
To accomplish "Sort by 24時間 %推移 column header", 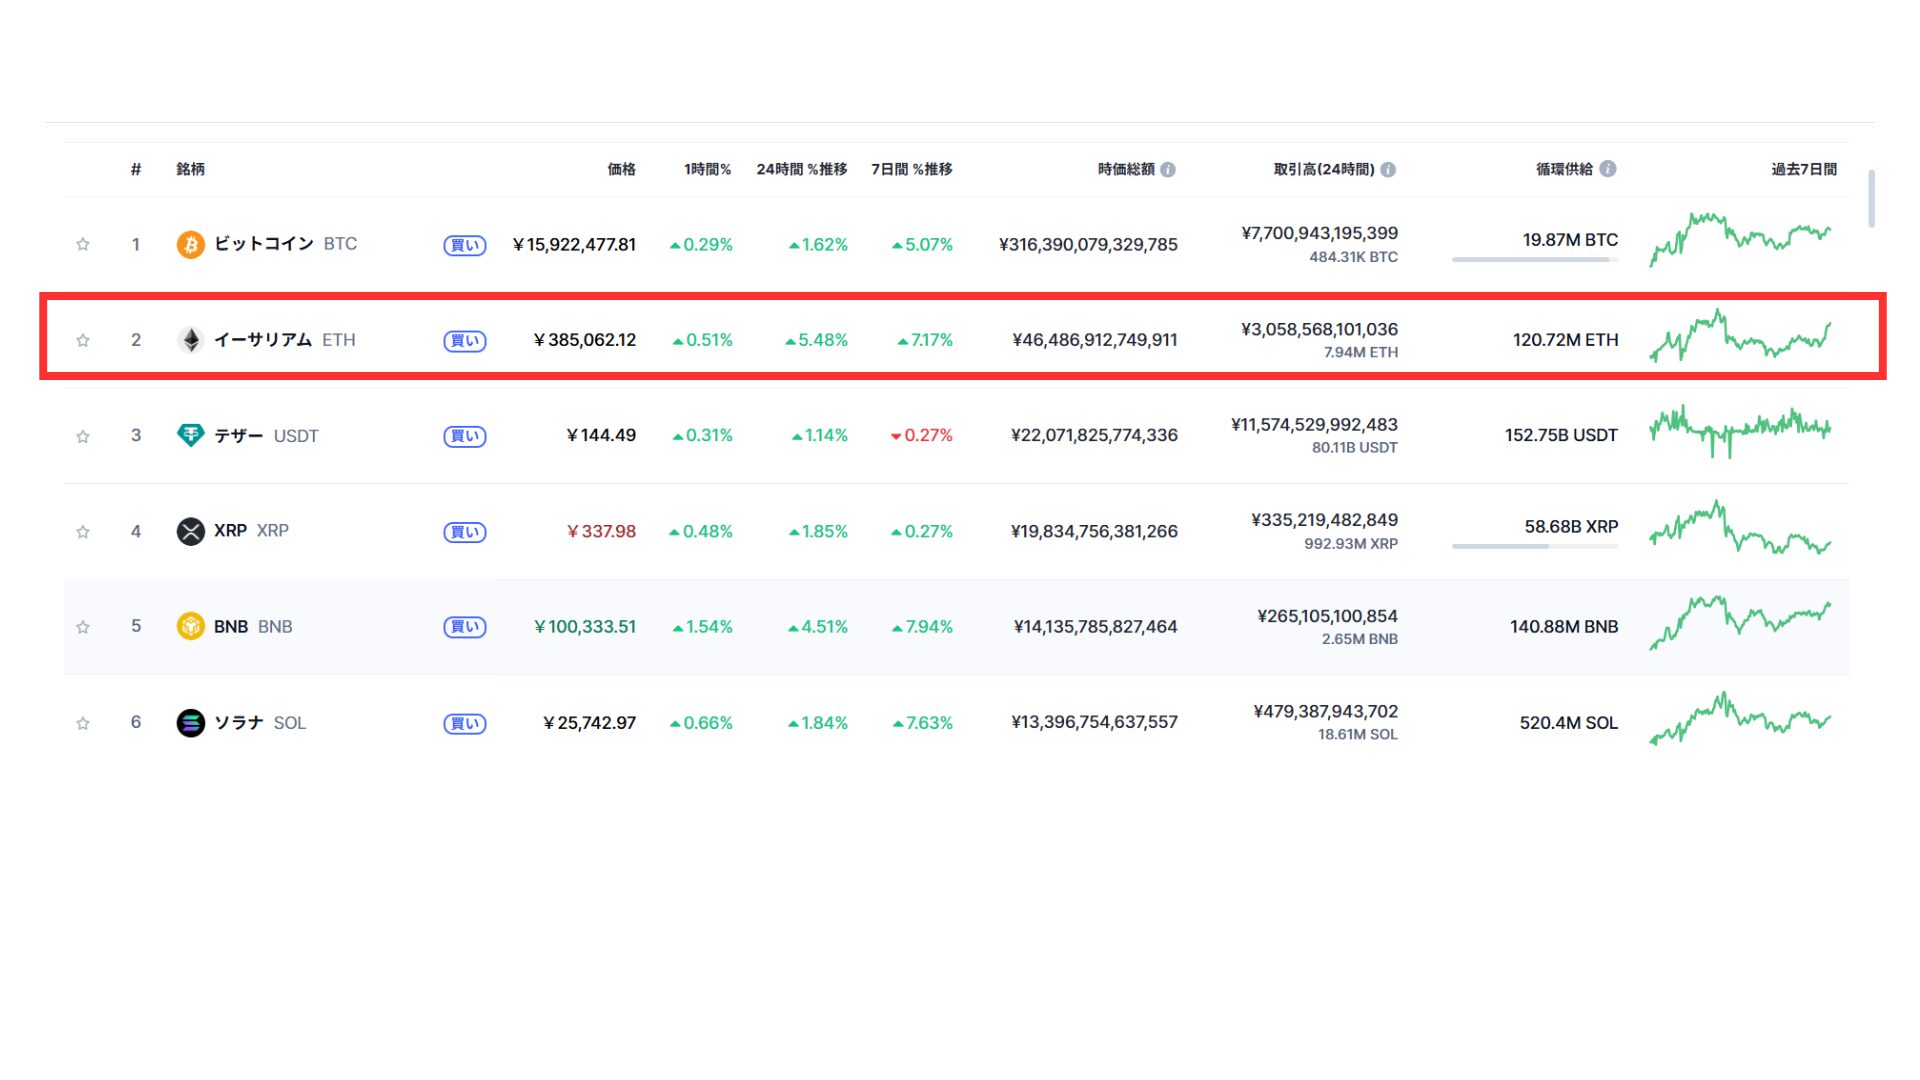I will (802, 169).
